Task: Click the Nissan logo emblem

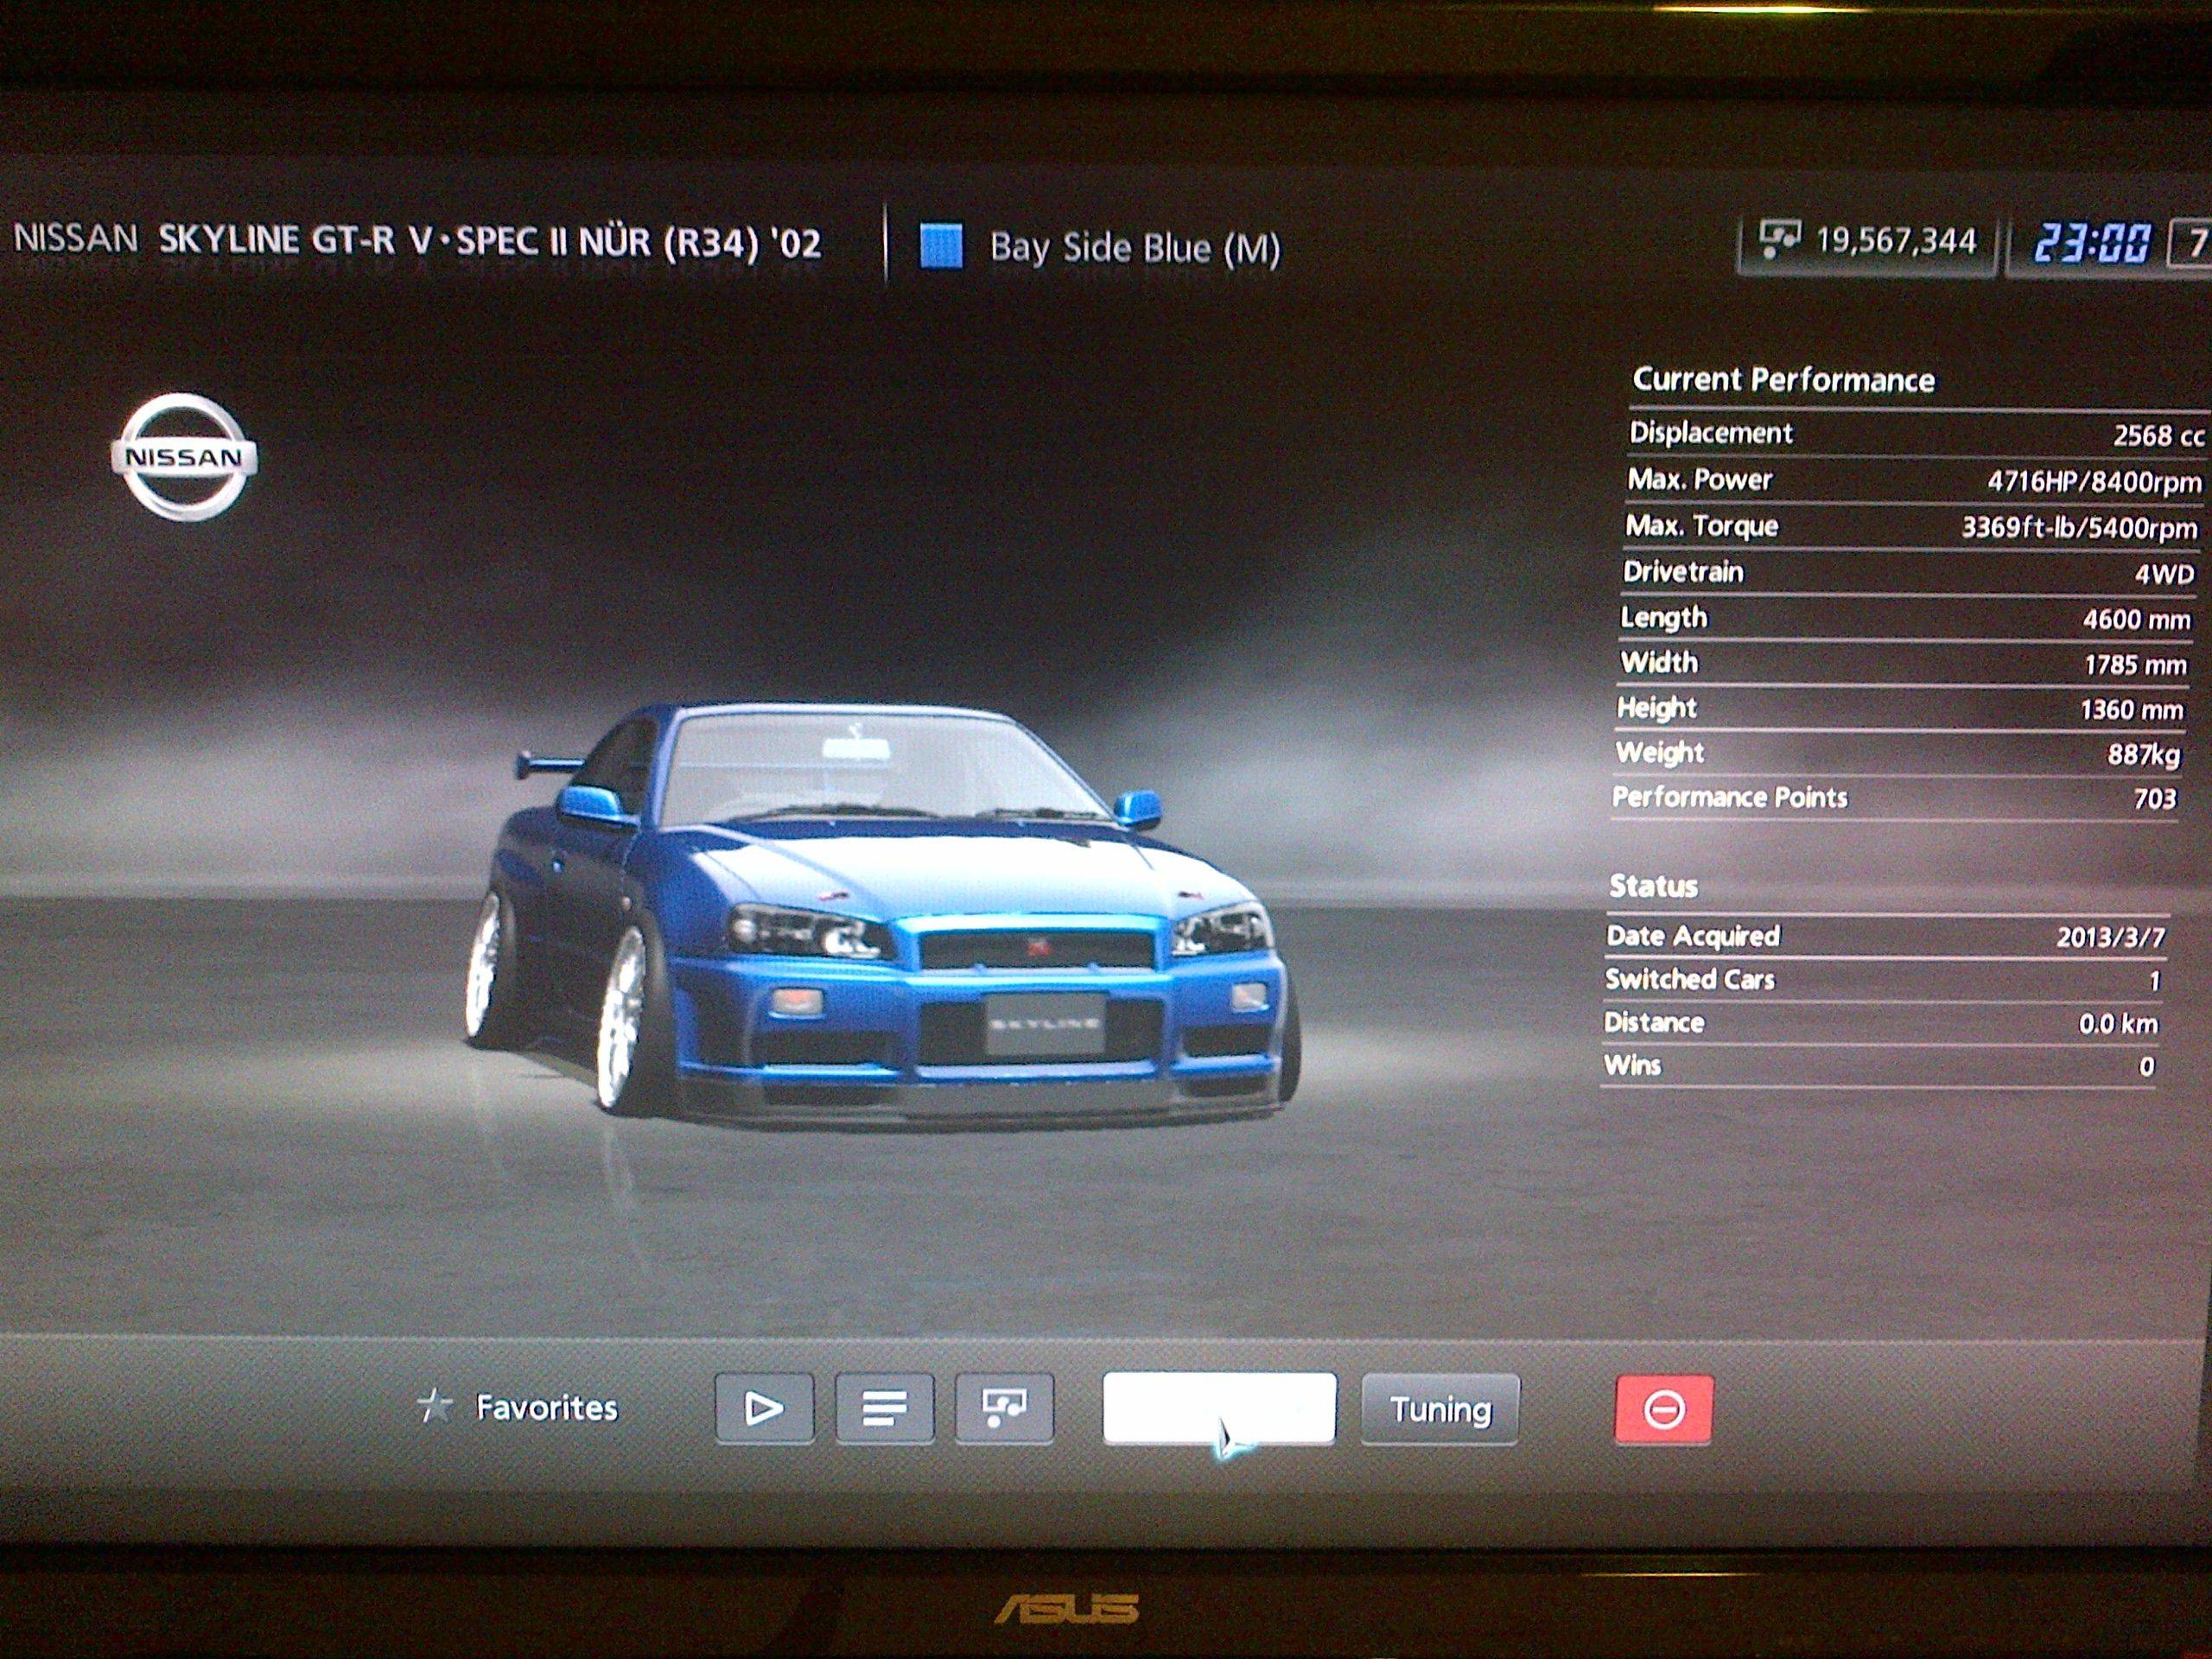Action: tap(184, 457)
